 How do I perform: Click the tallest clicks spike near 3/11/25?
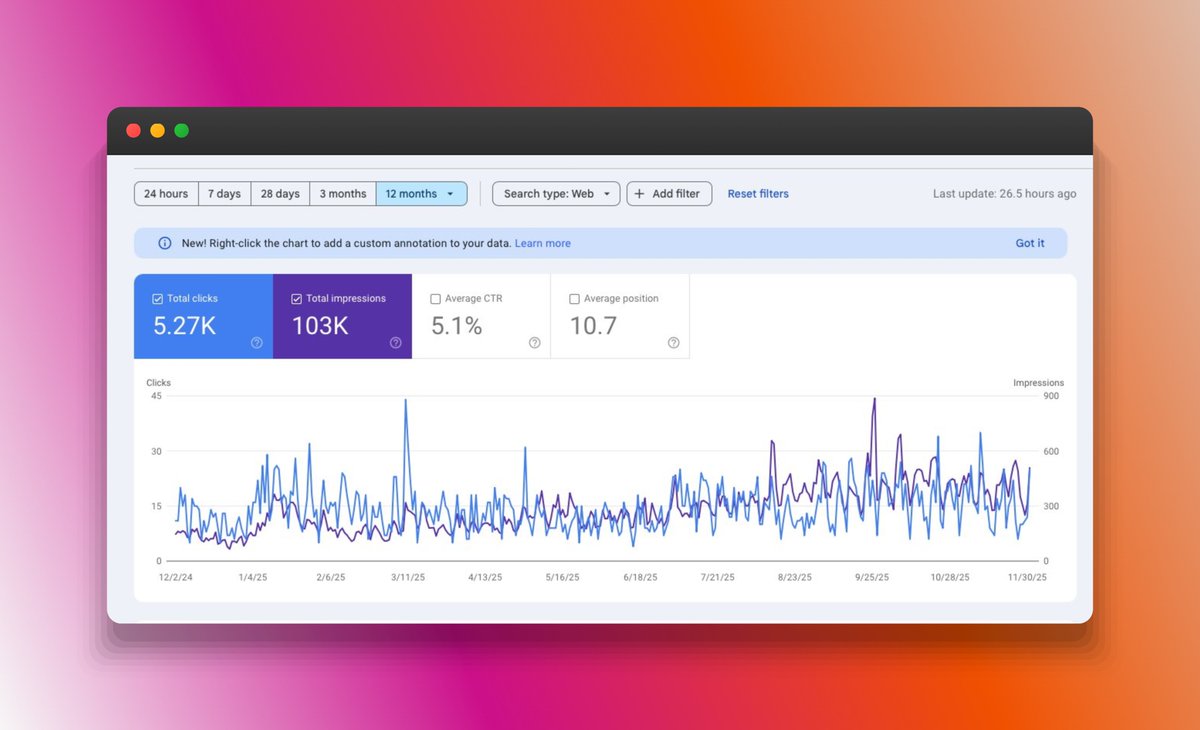405,401
